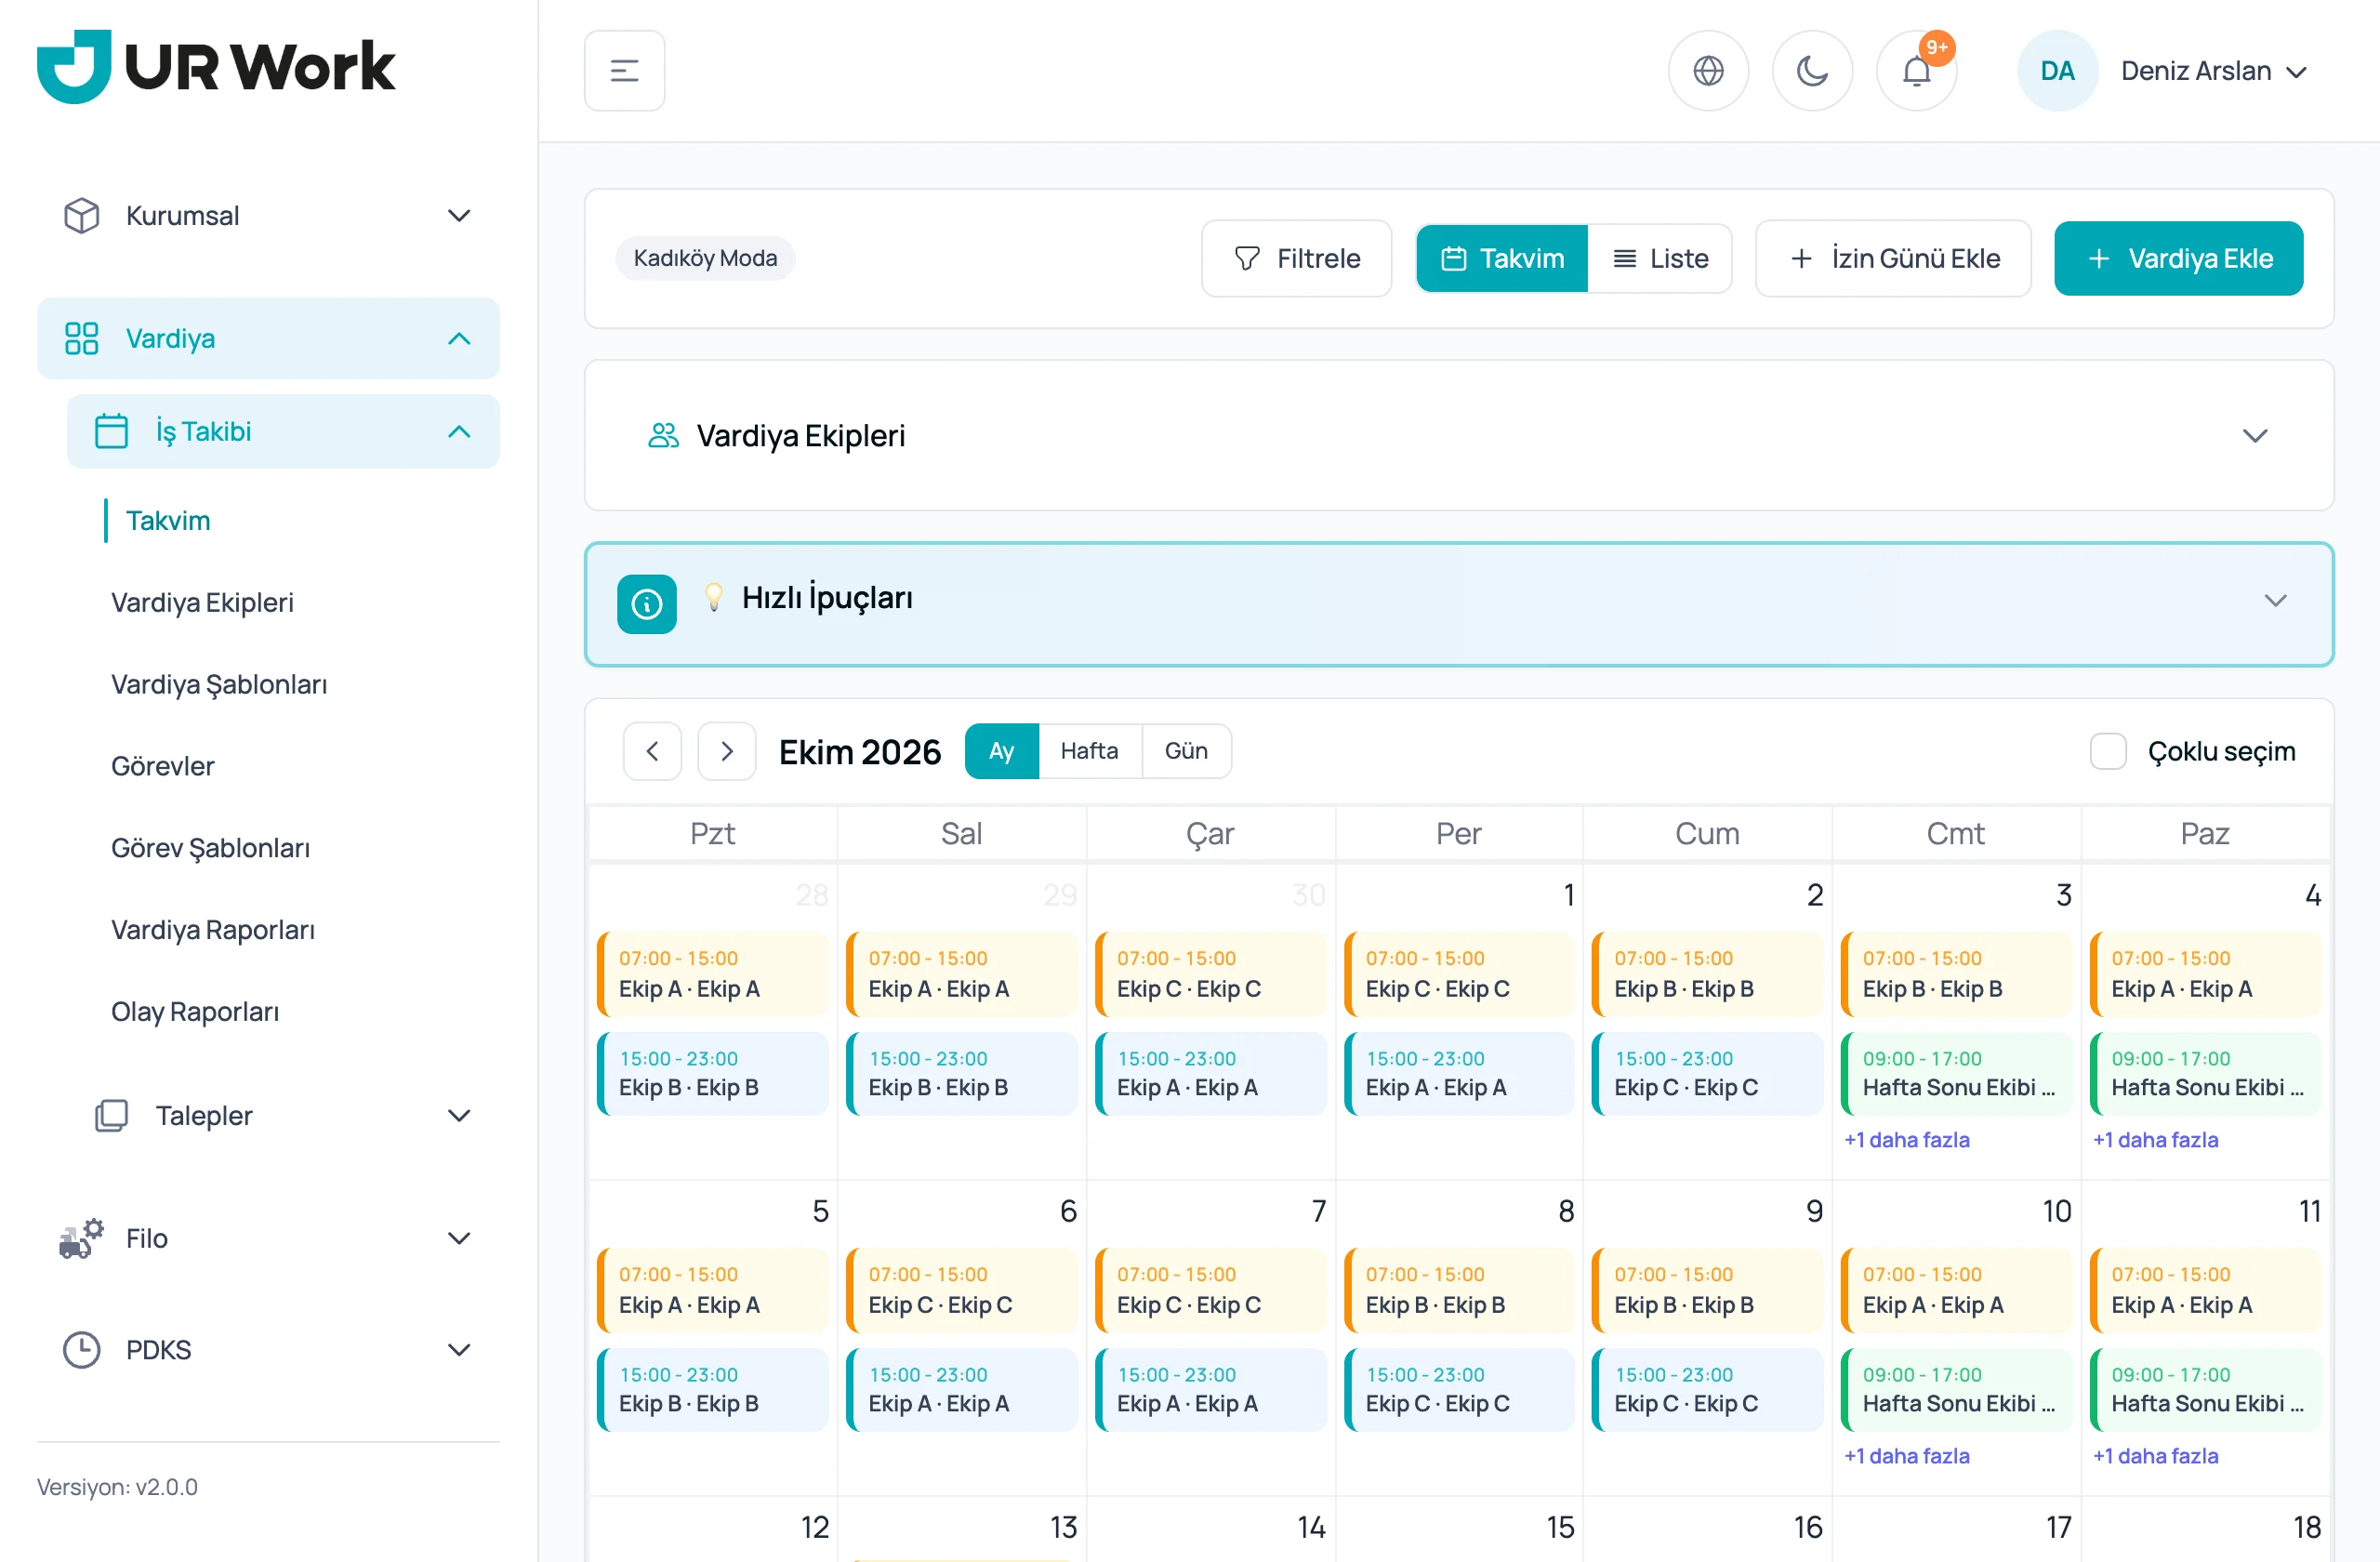Image resolution: width=2380 pixels, height=1562 pixels.
Task: Go to next month arrow
Action: [x=727, y=752]
